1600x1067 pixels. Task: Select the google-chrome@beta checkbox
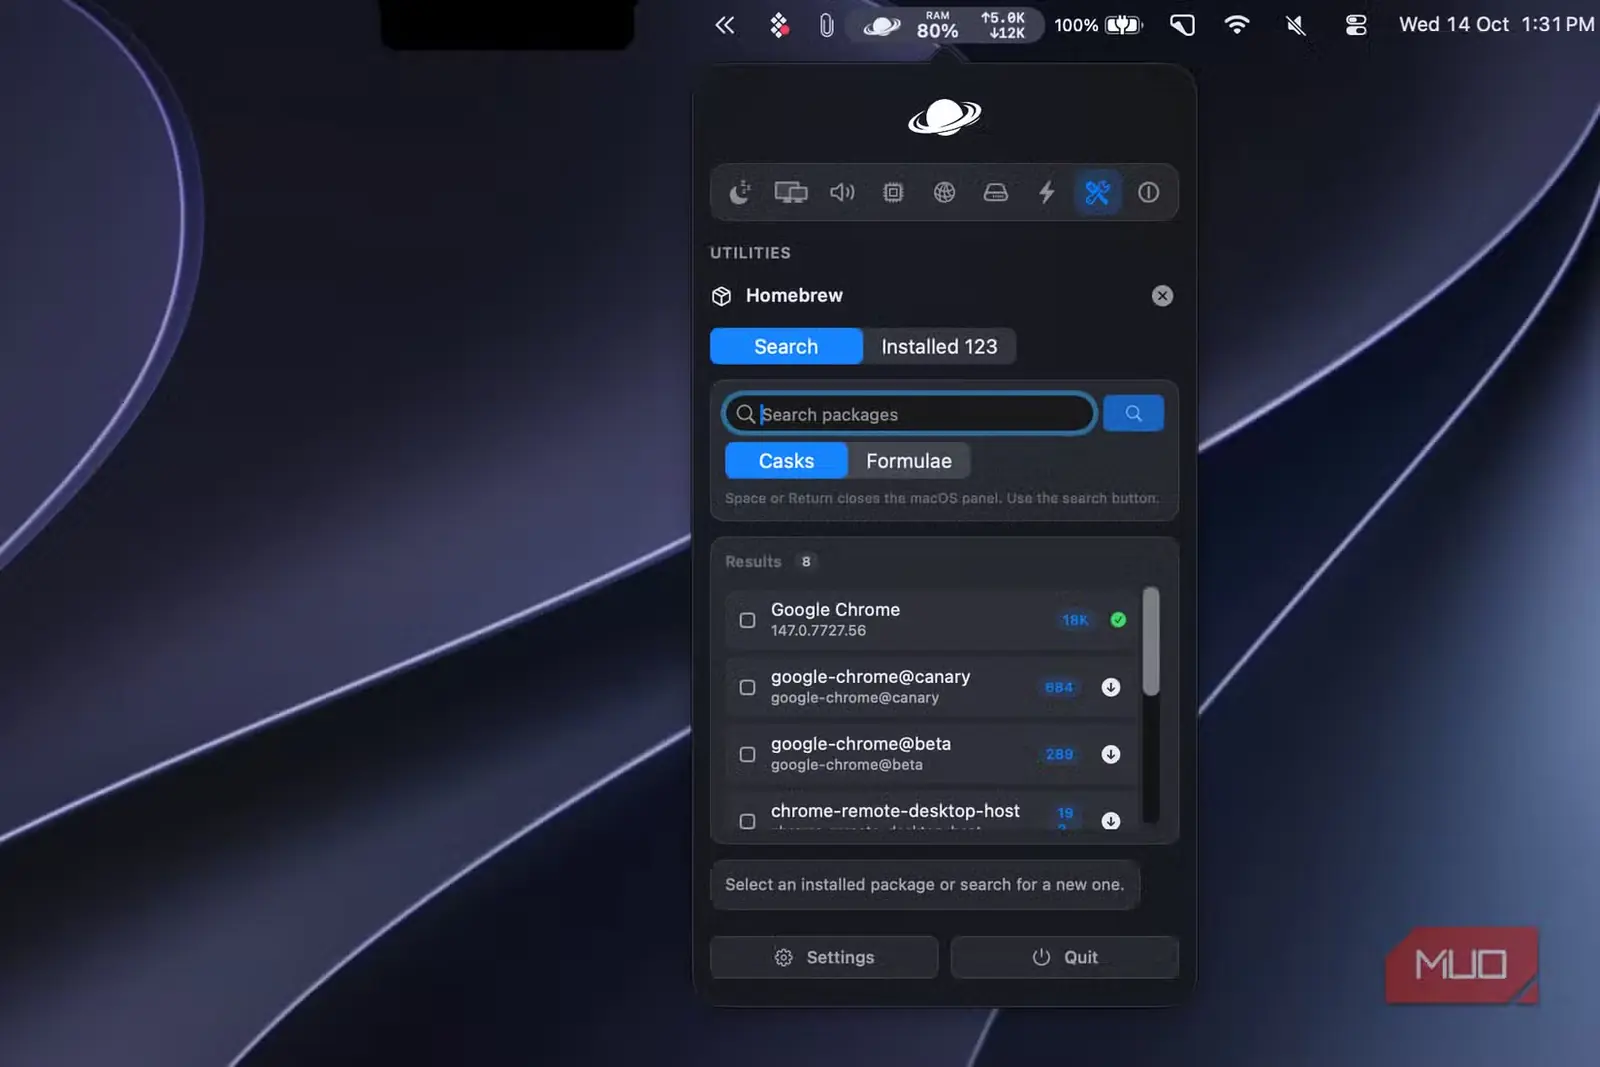[747, 754]
